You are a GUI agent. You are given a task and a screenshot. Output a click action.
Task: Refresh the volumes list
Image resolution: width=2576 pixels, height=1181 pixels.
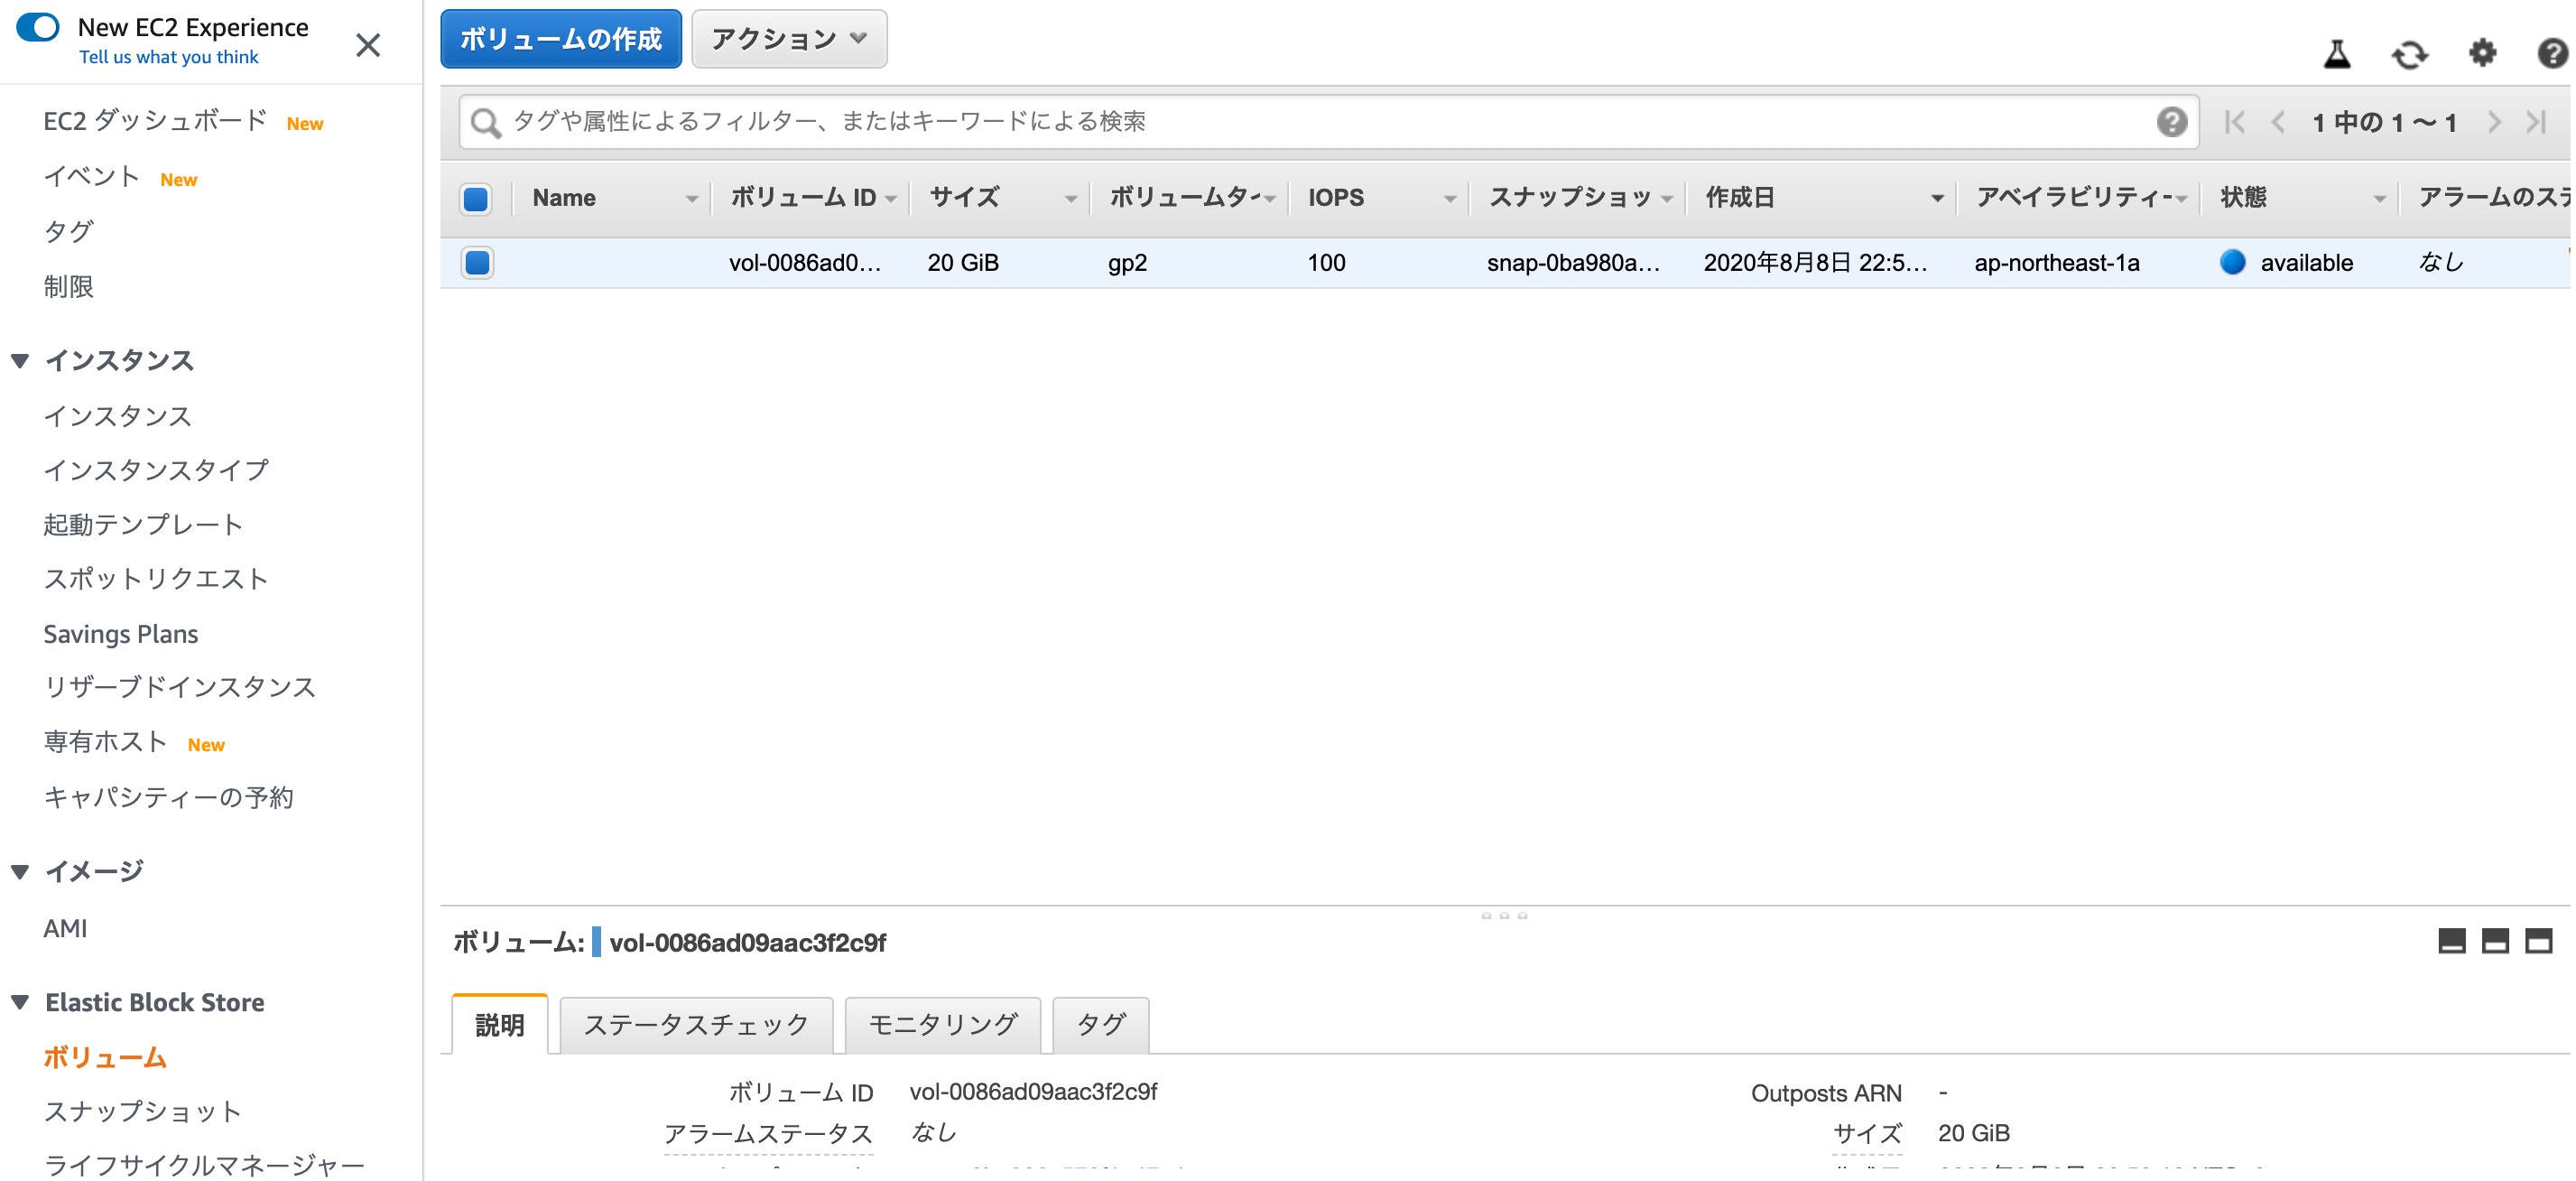(2409, 53)
